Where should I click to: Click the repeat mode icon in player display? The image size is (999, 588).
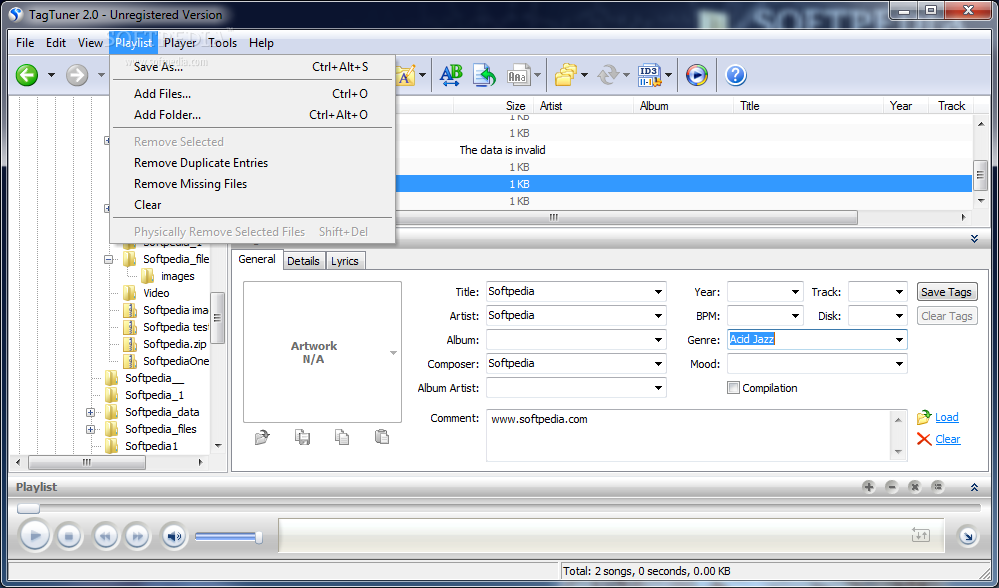(921, 536)
